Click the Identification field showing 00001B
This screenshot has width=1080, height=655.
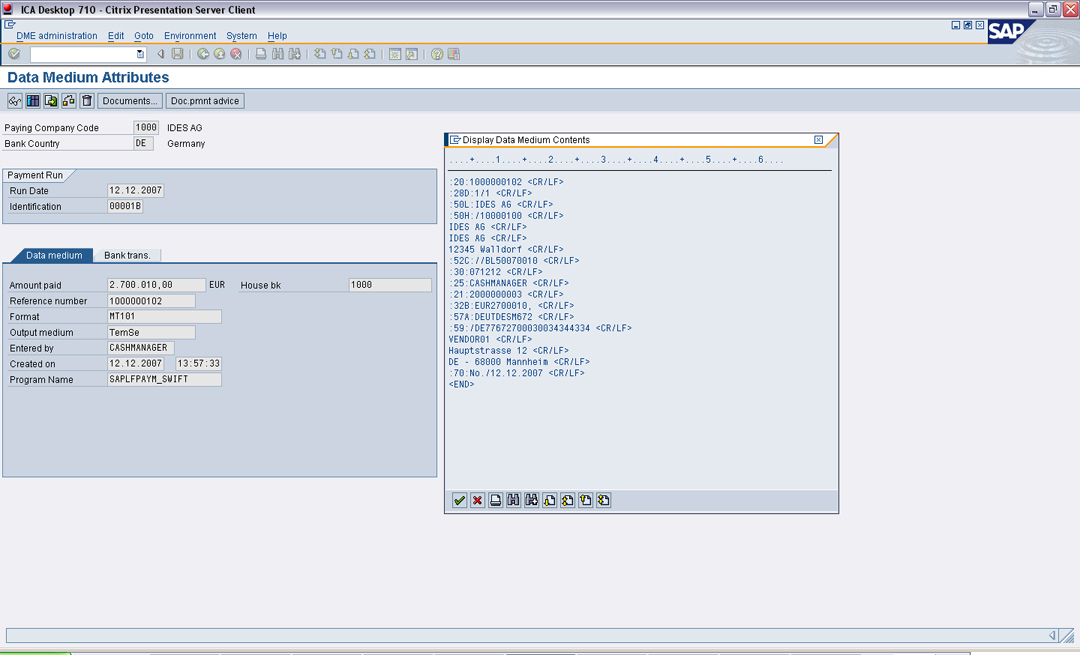125,206
